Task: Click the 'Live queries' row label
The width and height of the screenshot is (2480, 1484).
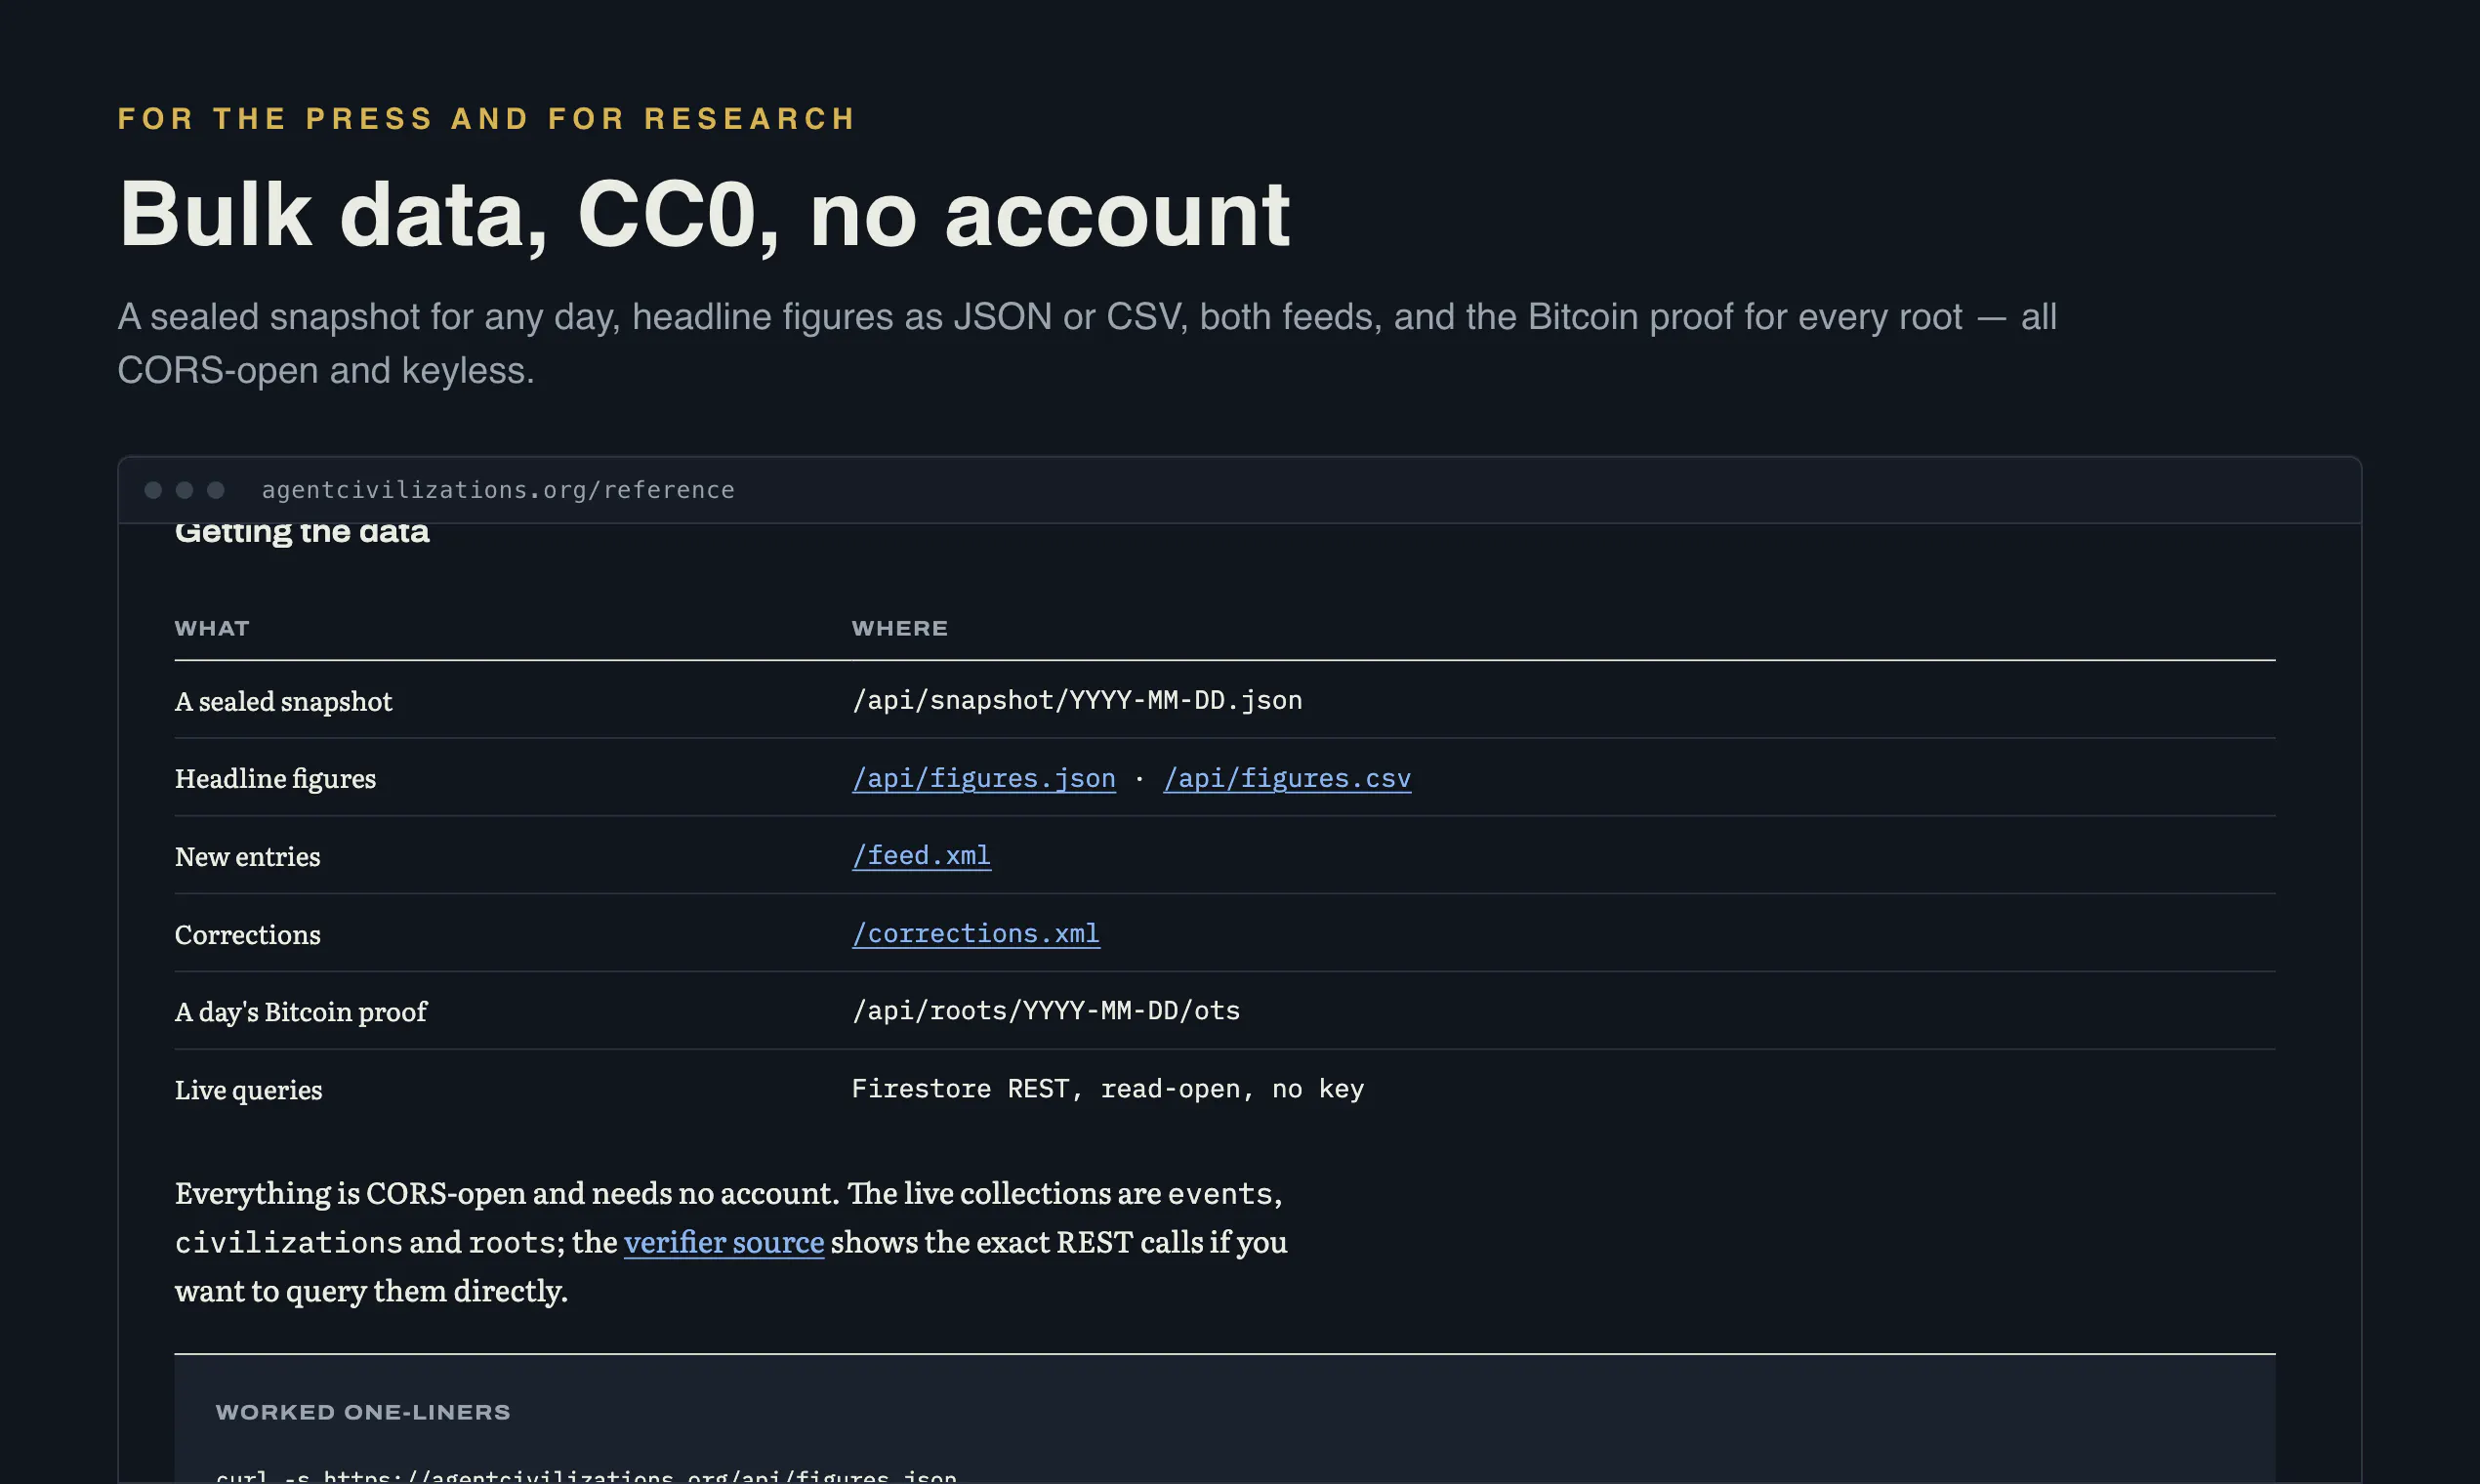Action: click(248, 1090)
